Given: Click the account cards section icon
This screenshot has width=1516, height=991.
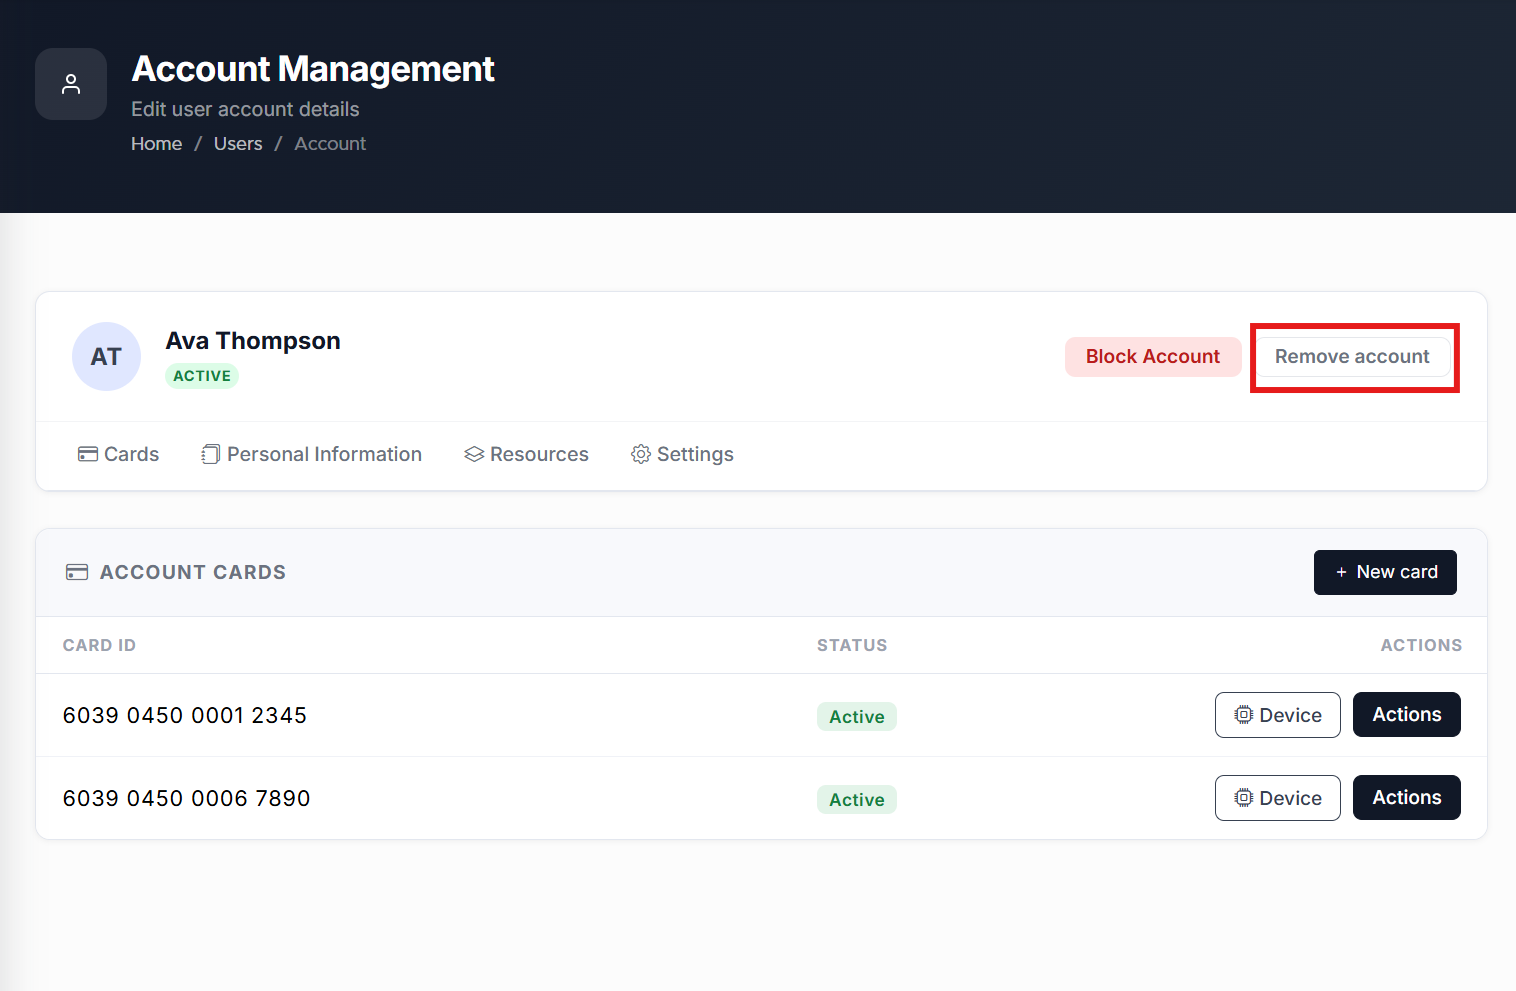Looking at the screenshot, I should [x=77, y=572].
